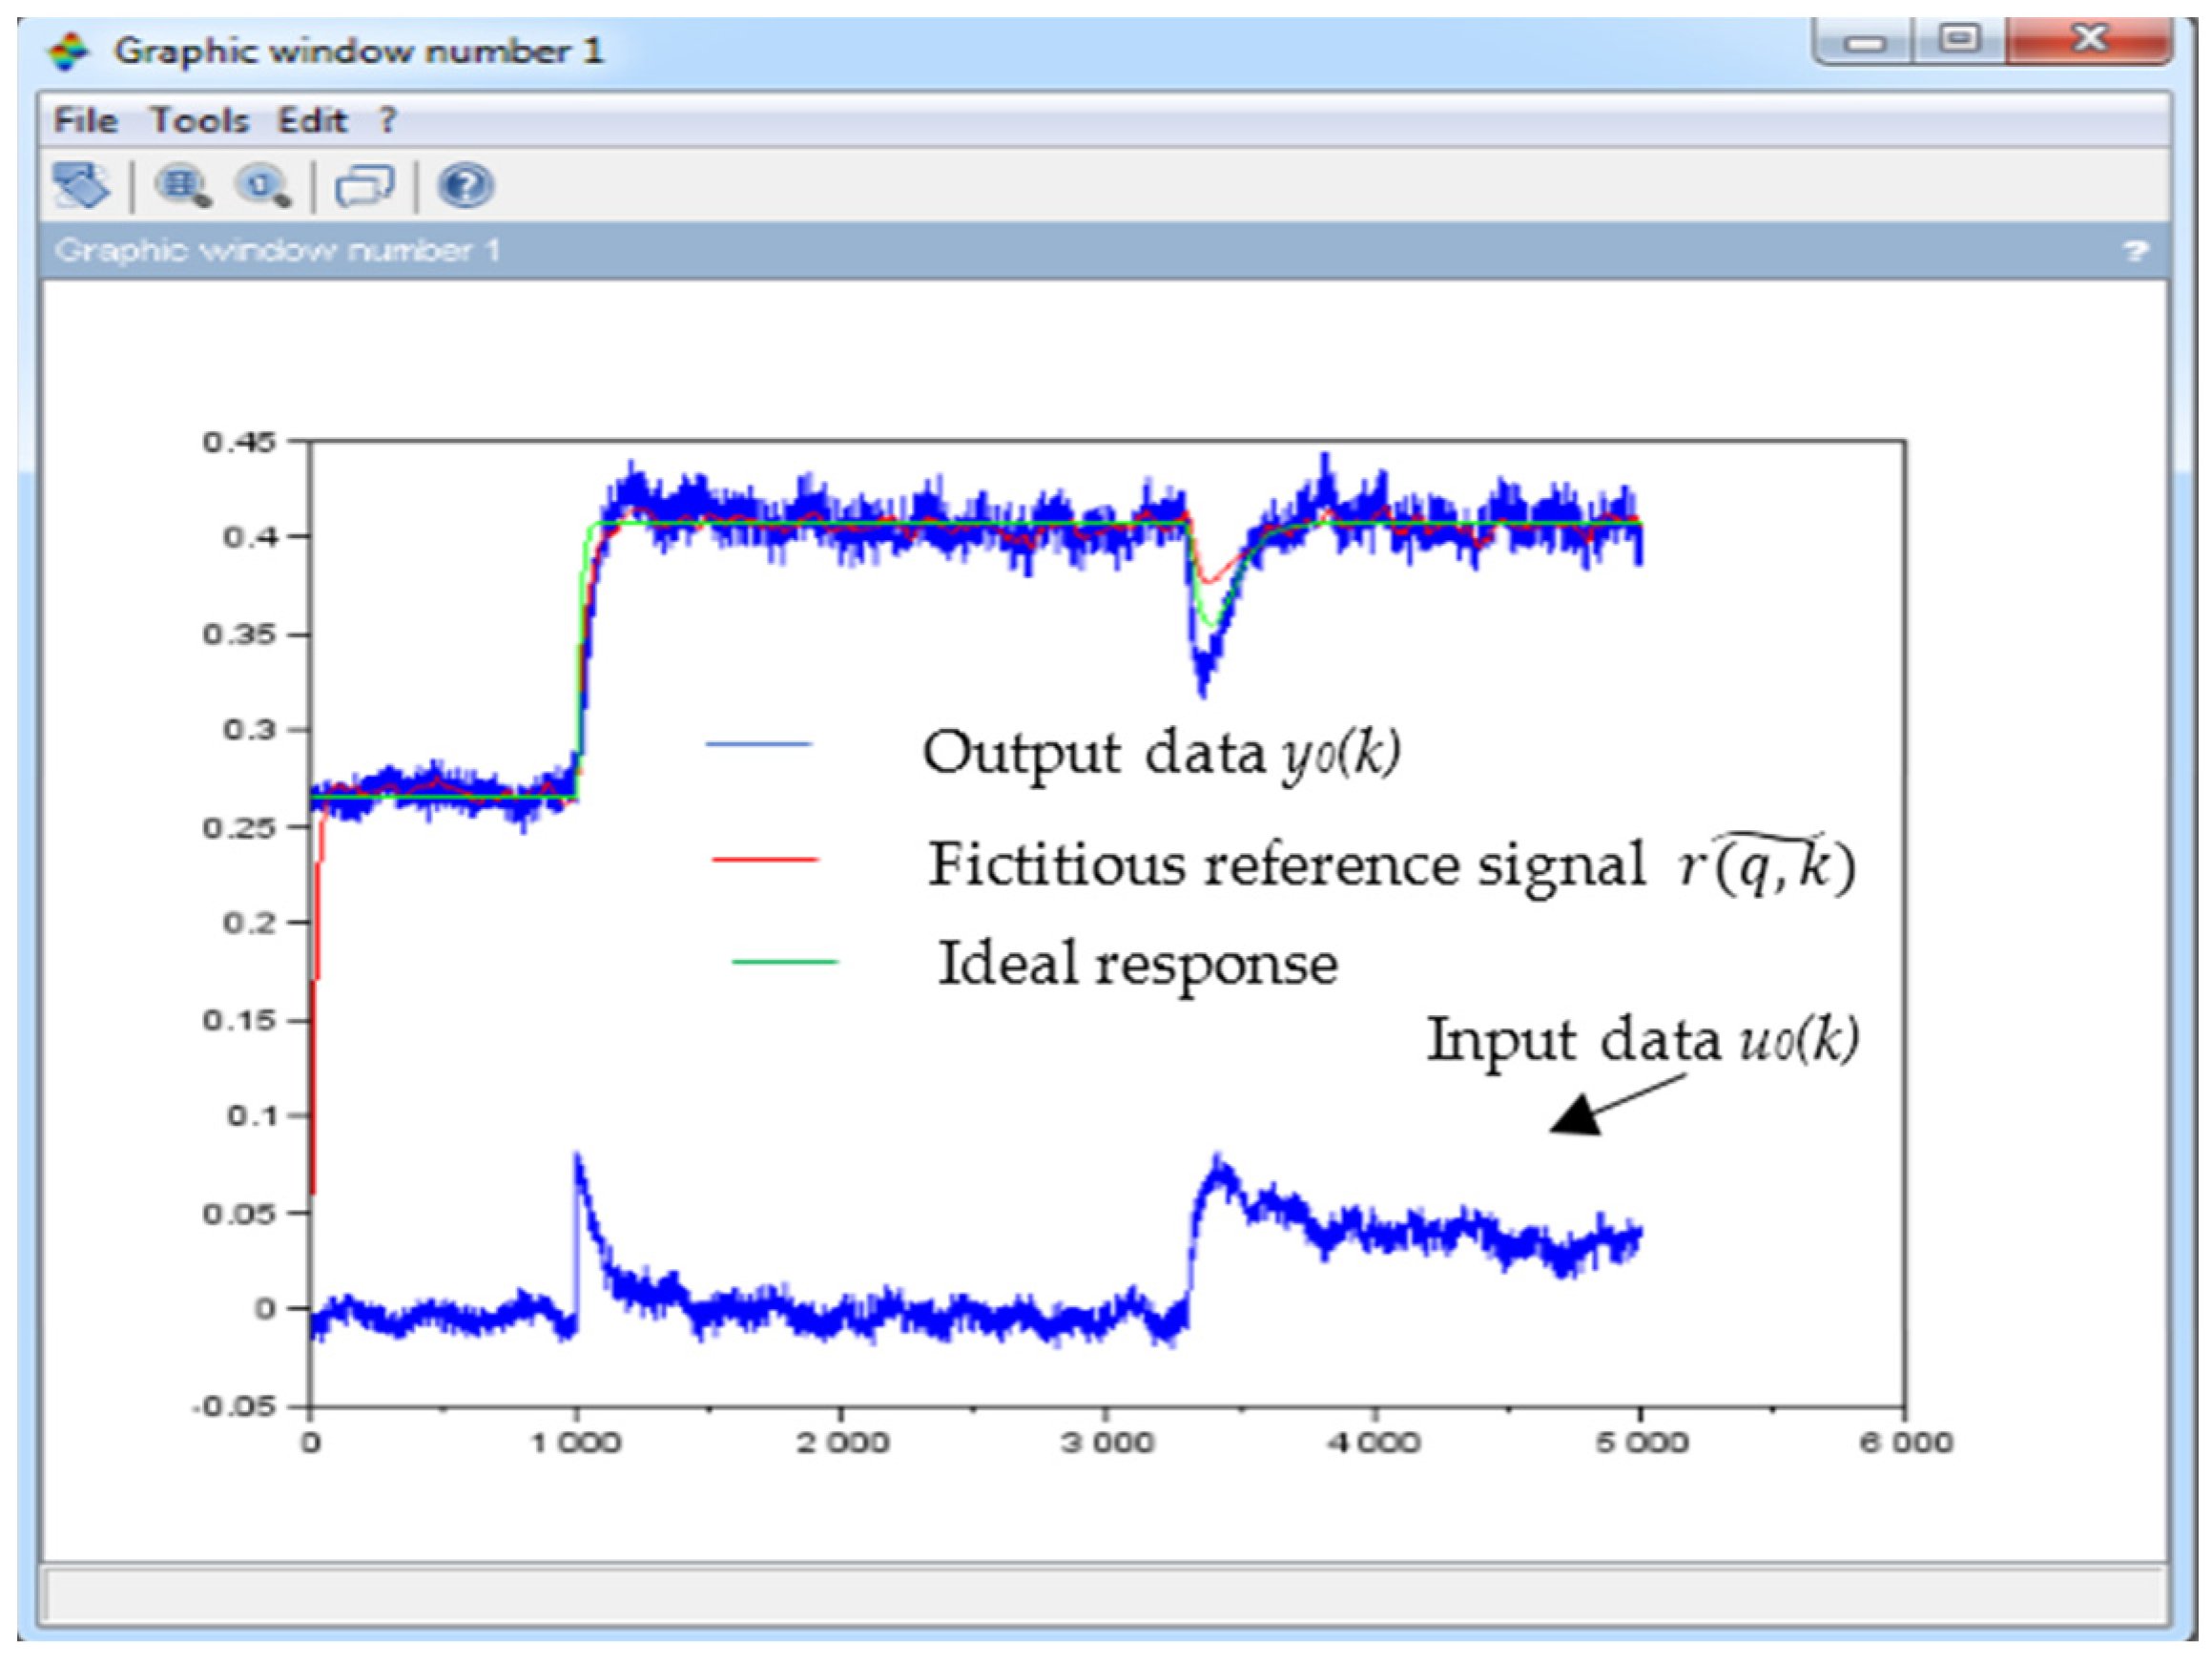The height and width of the screenshot is (1663, 2212).
Task: Toggle the datatip mode speech-bubble icon
Action: (x=364, y=186)
